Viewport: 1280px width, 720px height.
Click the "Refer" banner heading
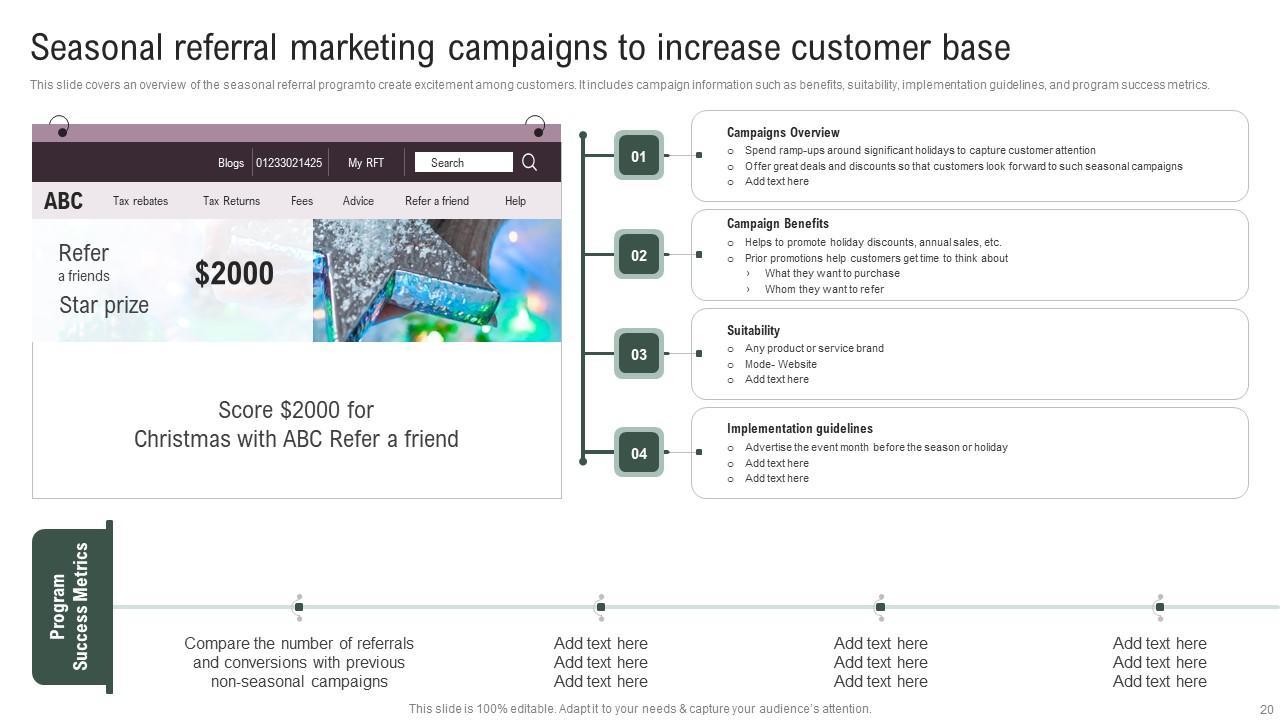pyautogui.click(x=84, y=253)
